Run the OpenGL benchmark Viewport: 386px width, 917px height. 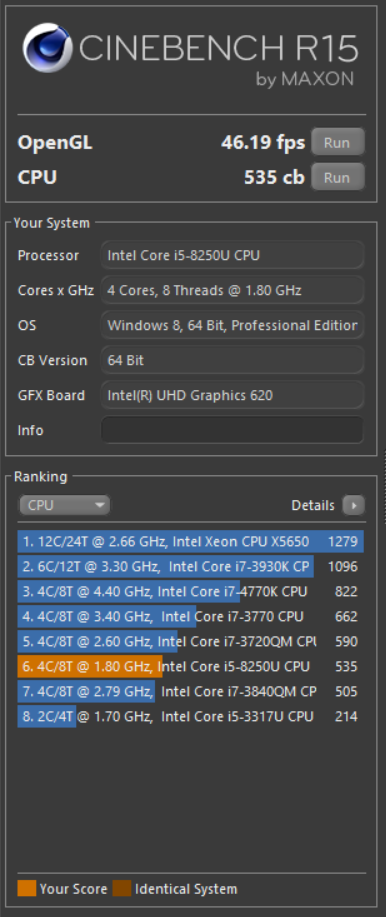pyautogui.click(x=337, y=143)
